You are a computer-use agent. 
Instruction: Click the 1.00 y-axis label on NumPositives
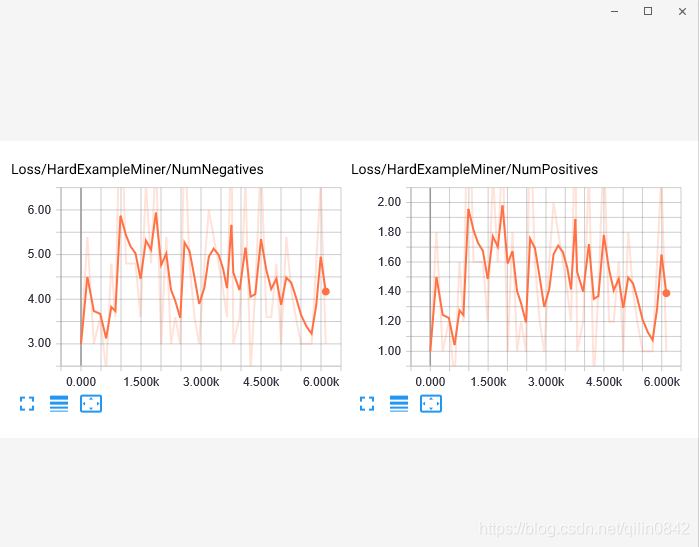point(389,351)
